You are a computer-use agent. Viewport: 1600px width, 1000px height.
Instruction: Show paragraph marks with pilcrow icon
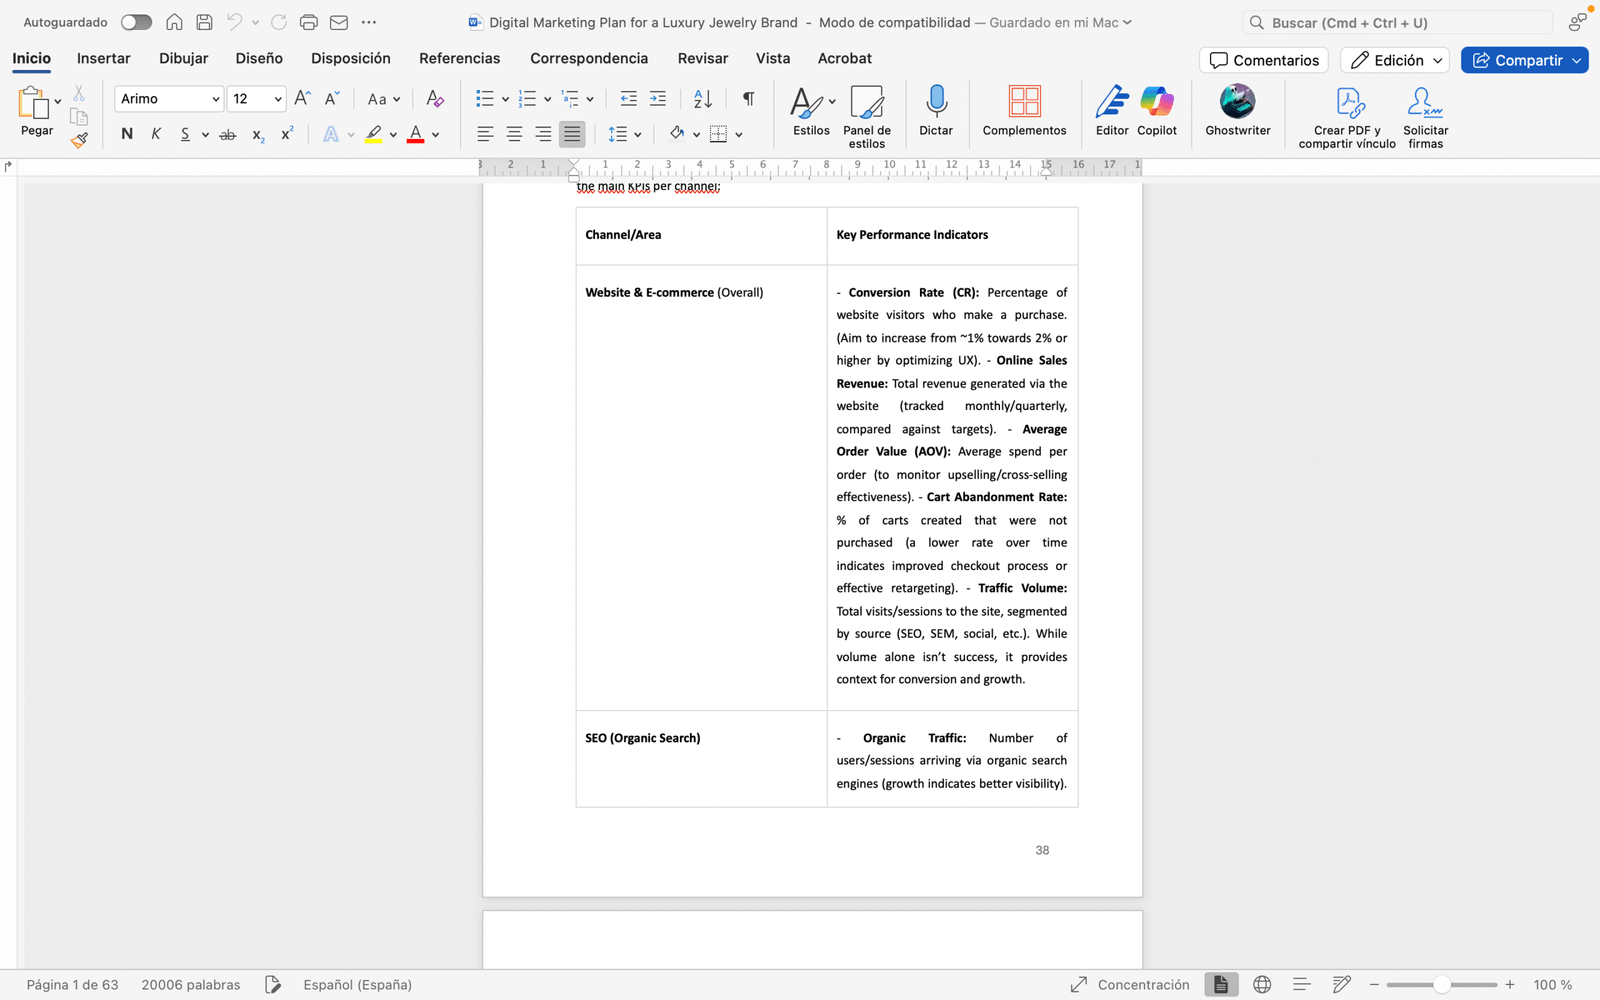[748, 99]
